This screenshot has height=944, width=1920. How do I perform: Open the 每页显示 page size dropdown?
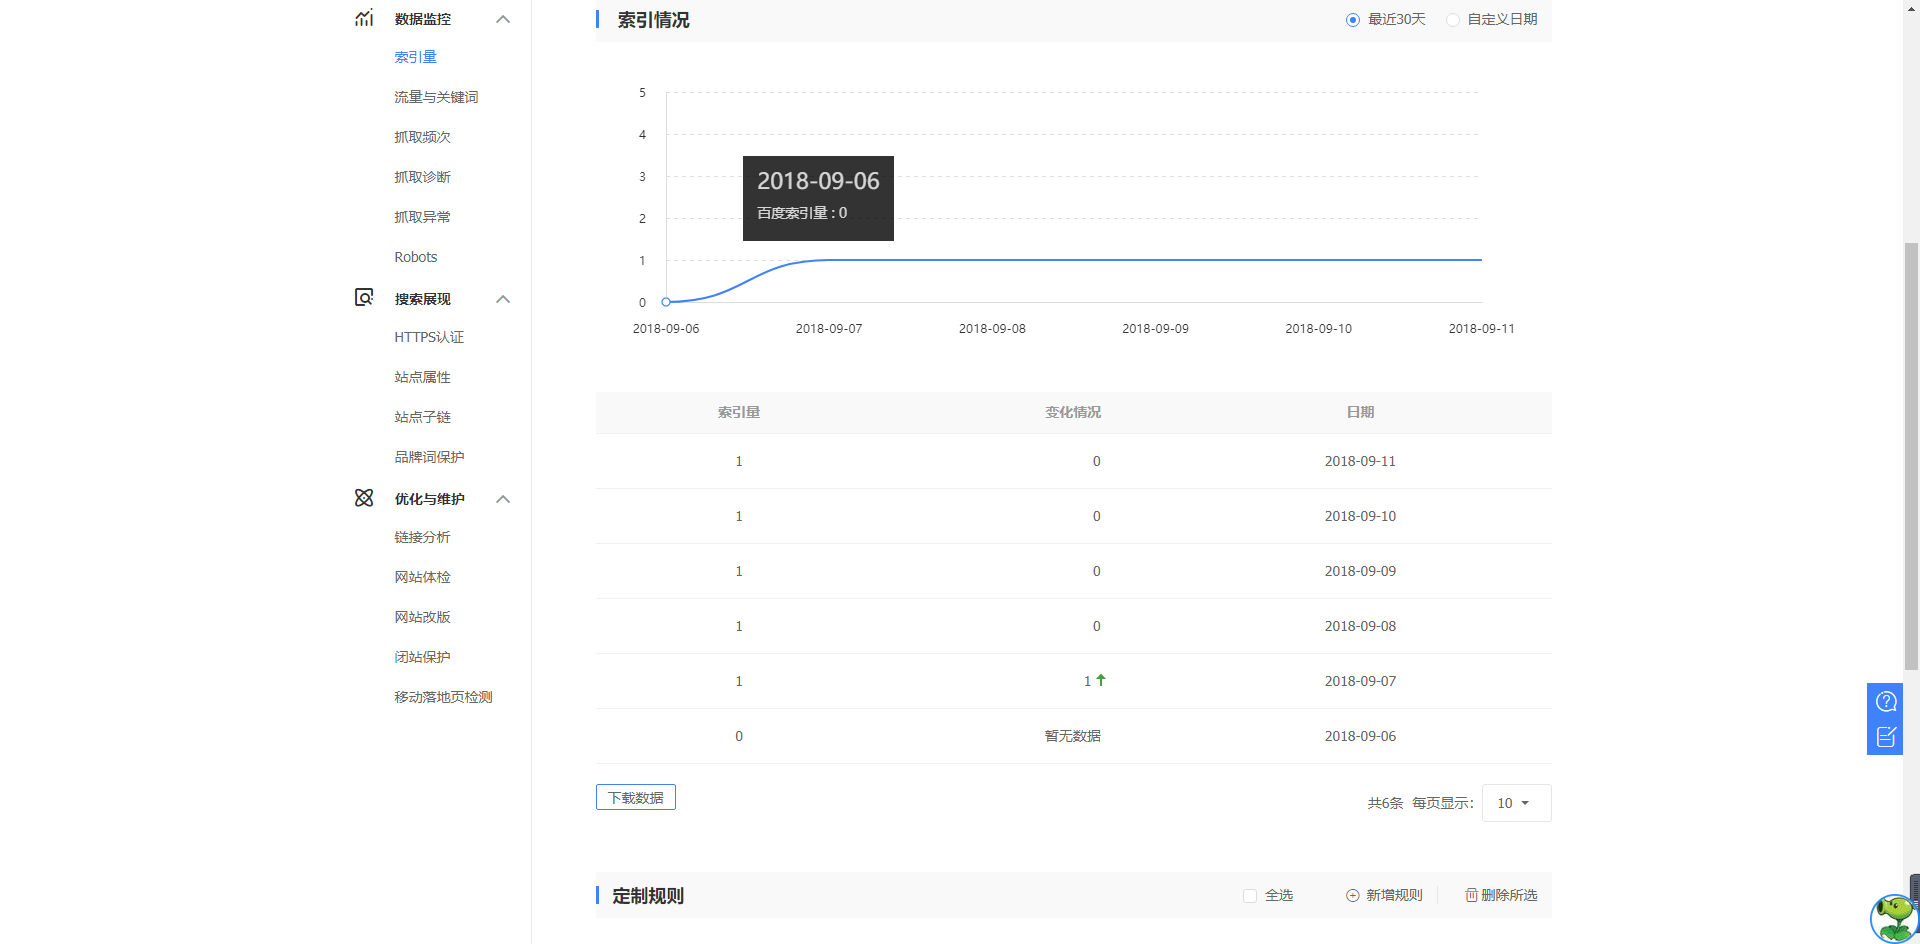pyautogui.click(x=1516, y=802)
